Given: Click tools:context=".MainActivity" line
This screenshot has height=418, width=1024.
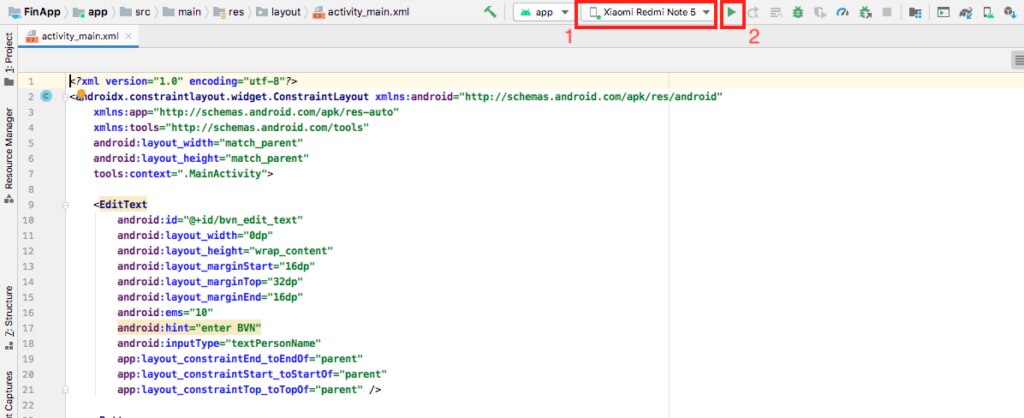Looking at the screenshot, I should [184, 174].
